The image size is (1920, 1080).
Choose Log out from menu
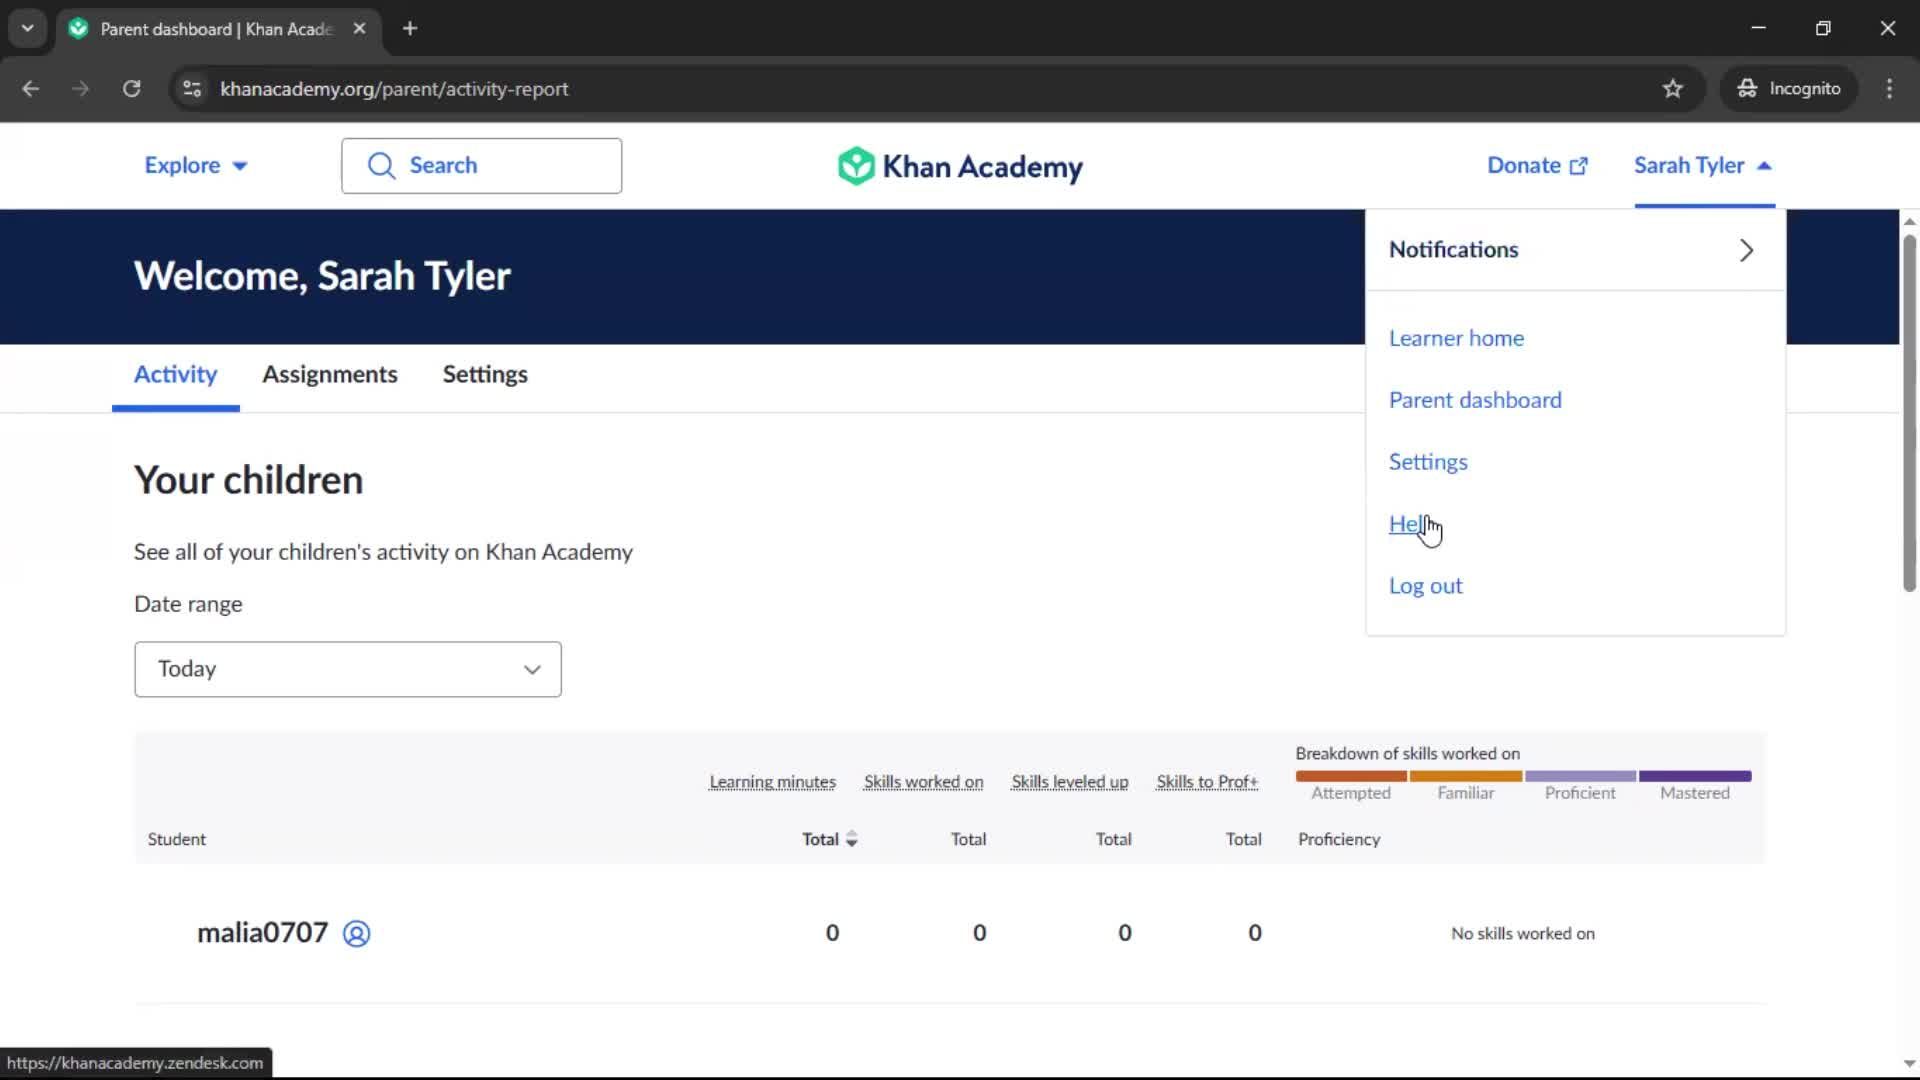[x=1425, y=586]
